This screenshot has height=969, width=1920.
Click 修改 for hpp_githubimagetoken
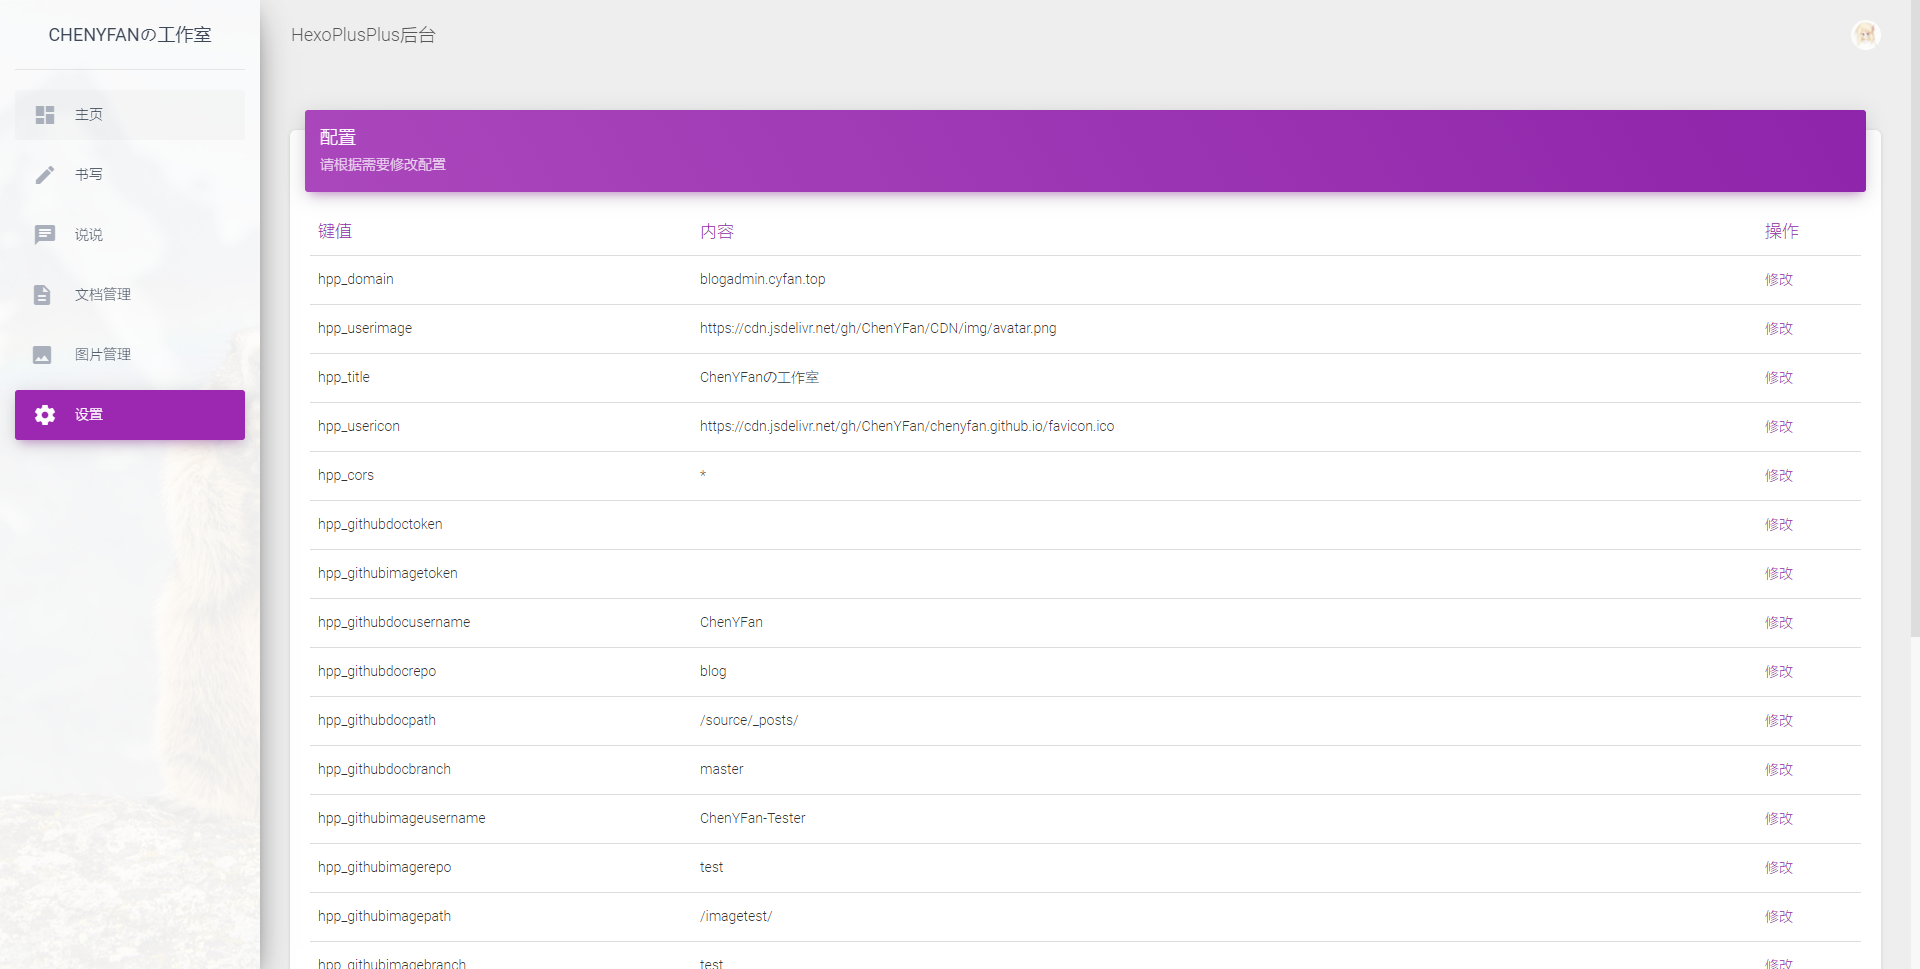pyautogui.click(x=1778, y=574)
